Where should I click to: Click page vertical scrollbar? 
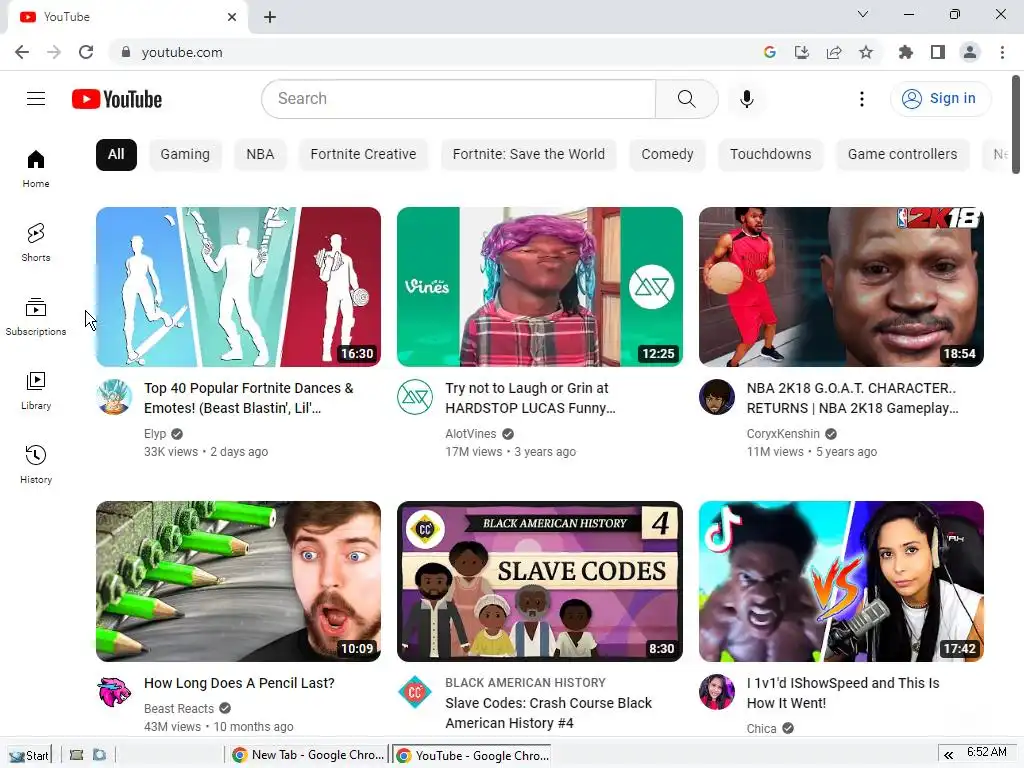[x=1016, y=124]
